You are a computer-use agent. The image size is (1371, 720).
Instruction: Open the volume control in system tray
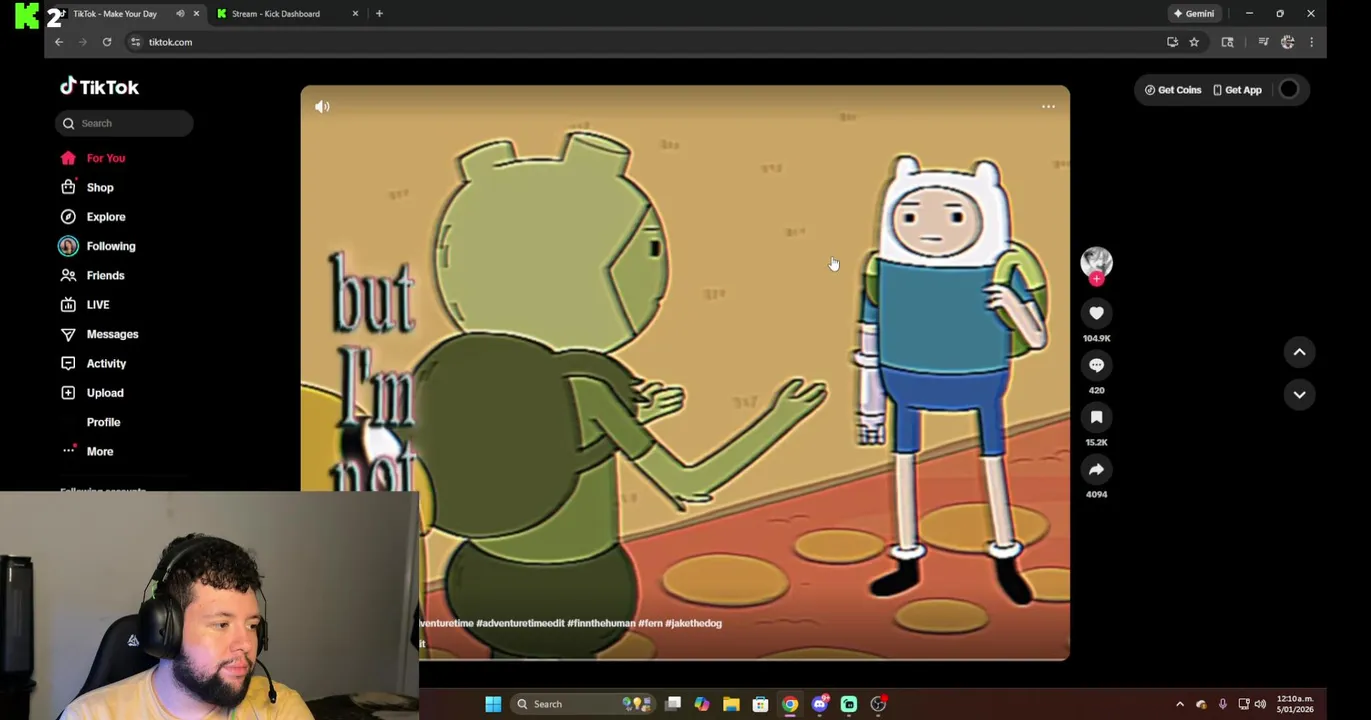point(1260,704)
